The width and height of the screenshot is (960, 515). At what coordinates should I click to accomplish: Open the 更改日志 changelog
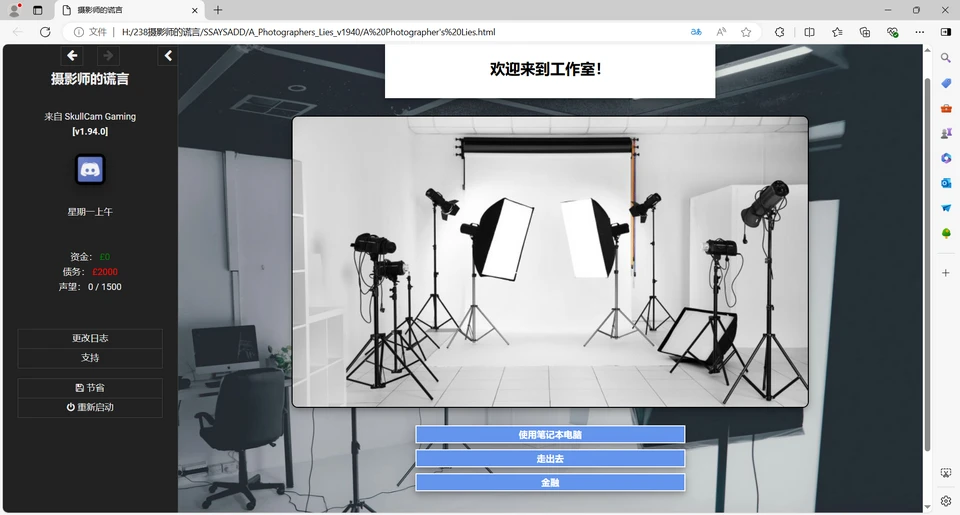tap(90, 338)
